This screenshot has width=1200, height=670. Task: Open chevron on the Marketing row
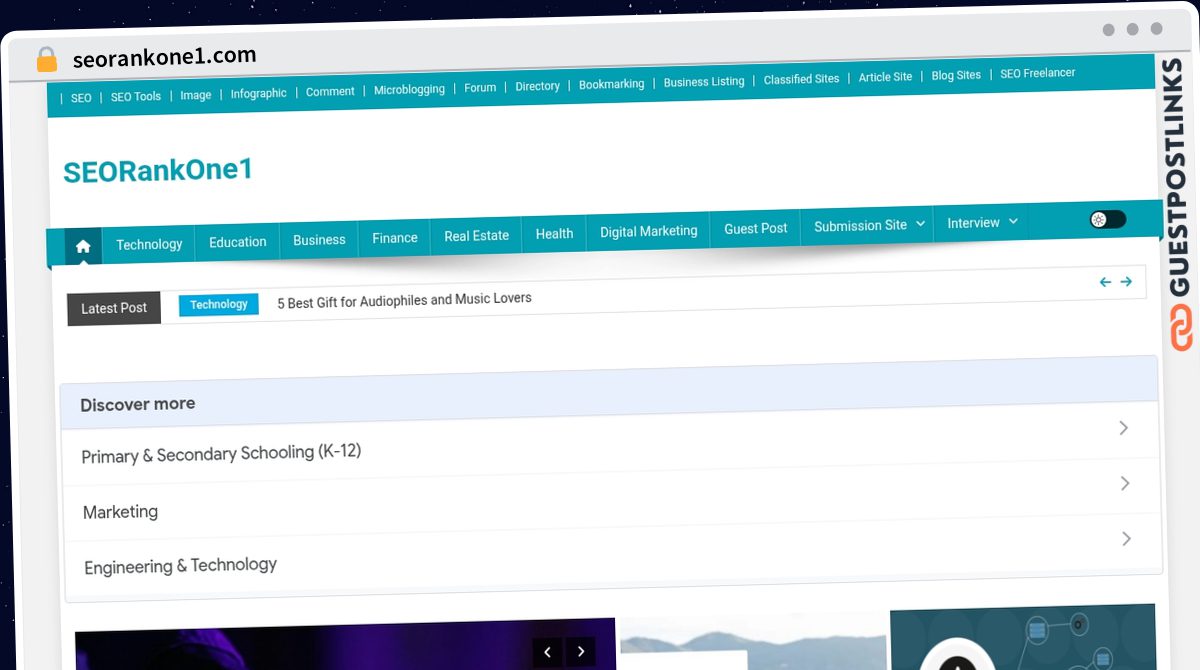click(1125, 484)
